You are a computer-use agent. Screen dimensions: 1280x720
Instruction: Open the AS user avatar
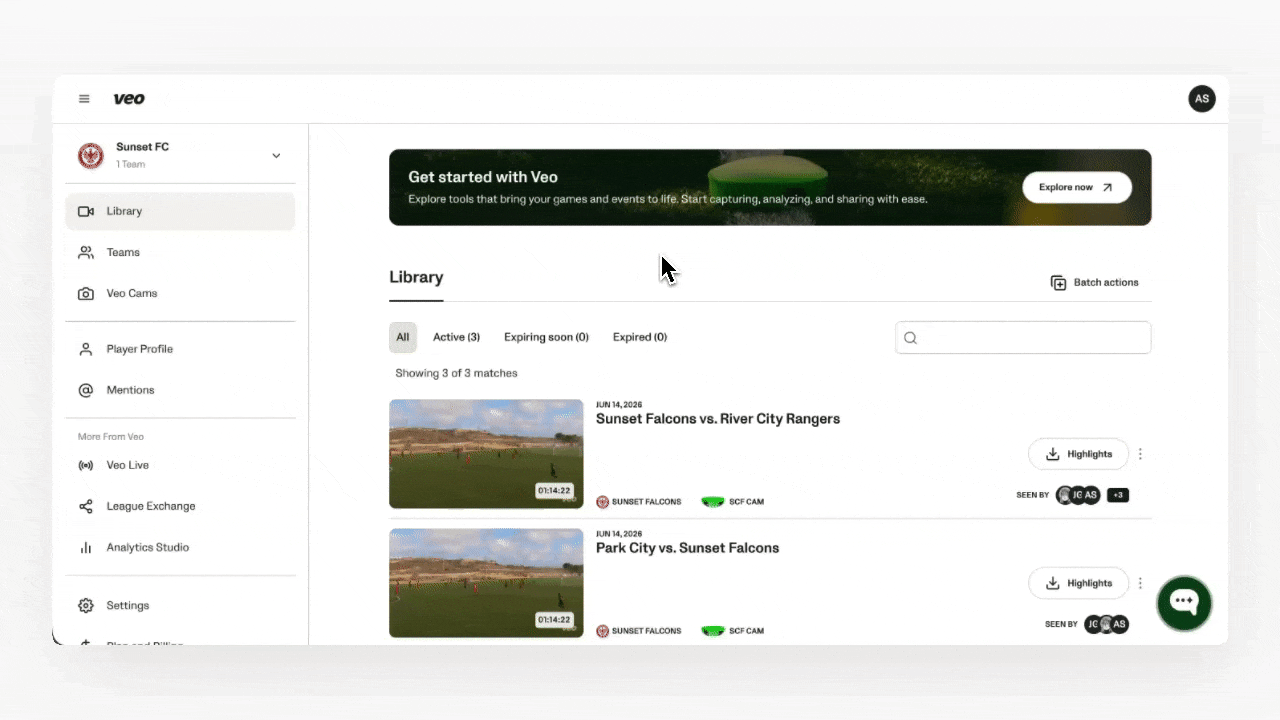click(1202, 99)
